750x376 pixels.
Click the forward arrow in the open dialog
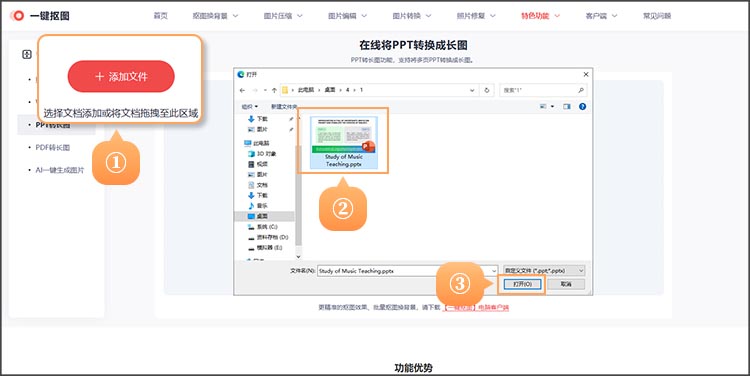tap(254, 90)
